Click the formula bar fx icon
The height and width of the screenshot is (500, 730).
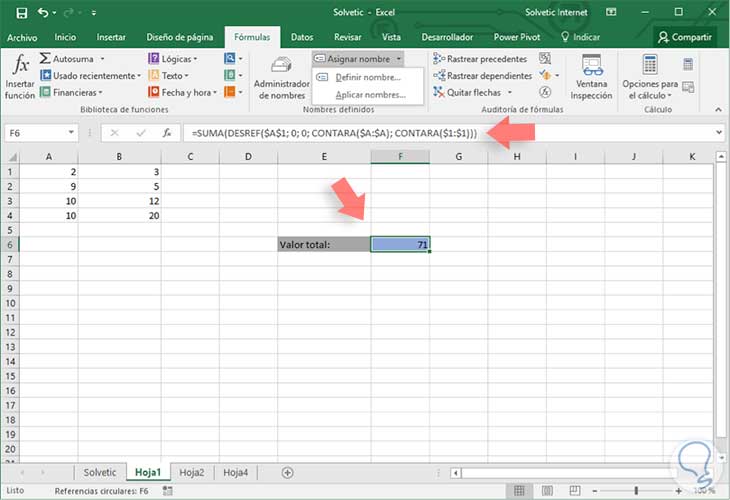(167, 133)
